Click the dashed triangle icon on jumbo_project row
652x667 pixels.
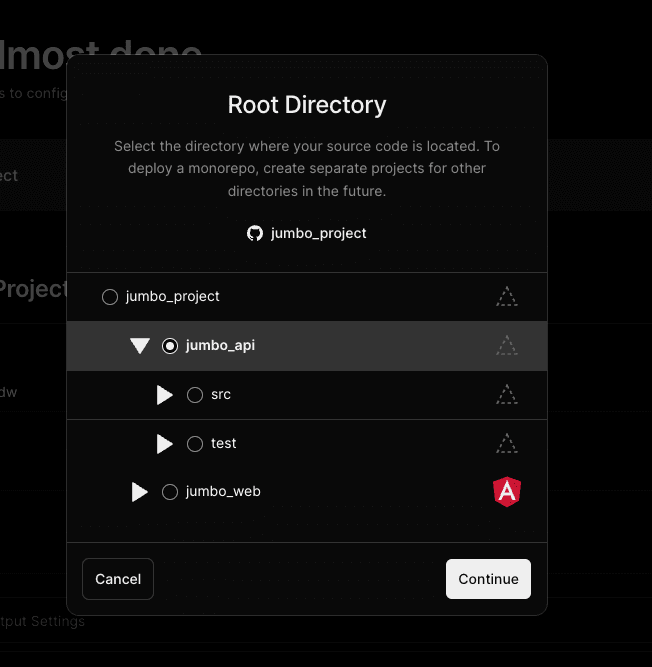click(507, 297)
